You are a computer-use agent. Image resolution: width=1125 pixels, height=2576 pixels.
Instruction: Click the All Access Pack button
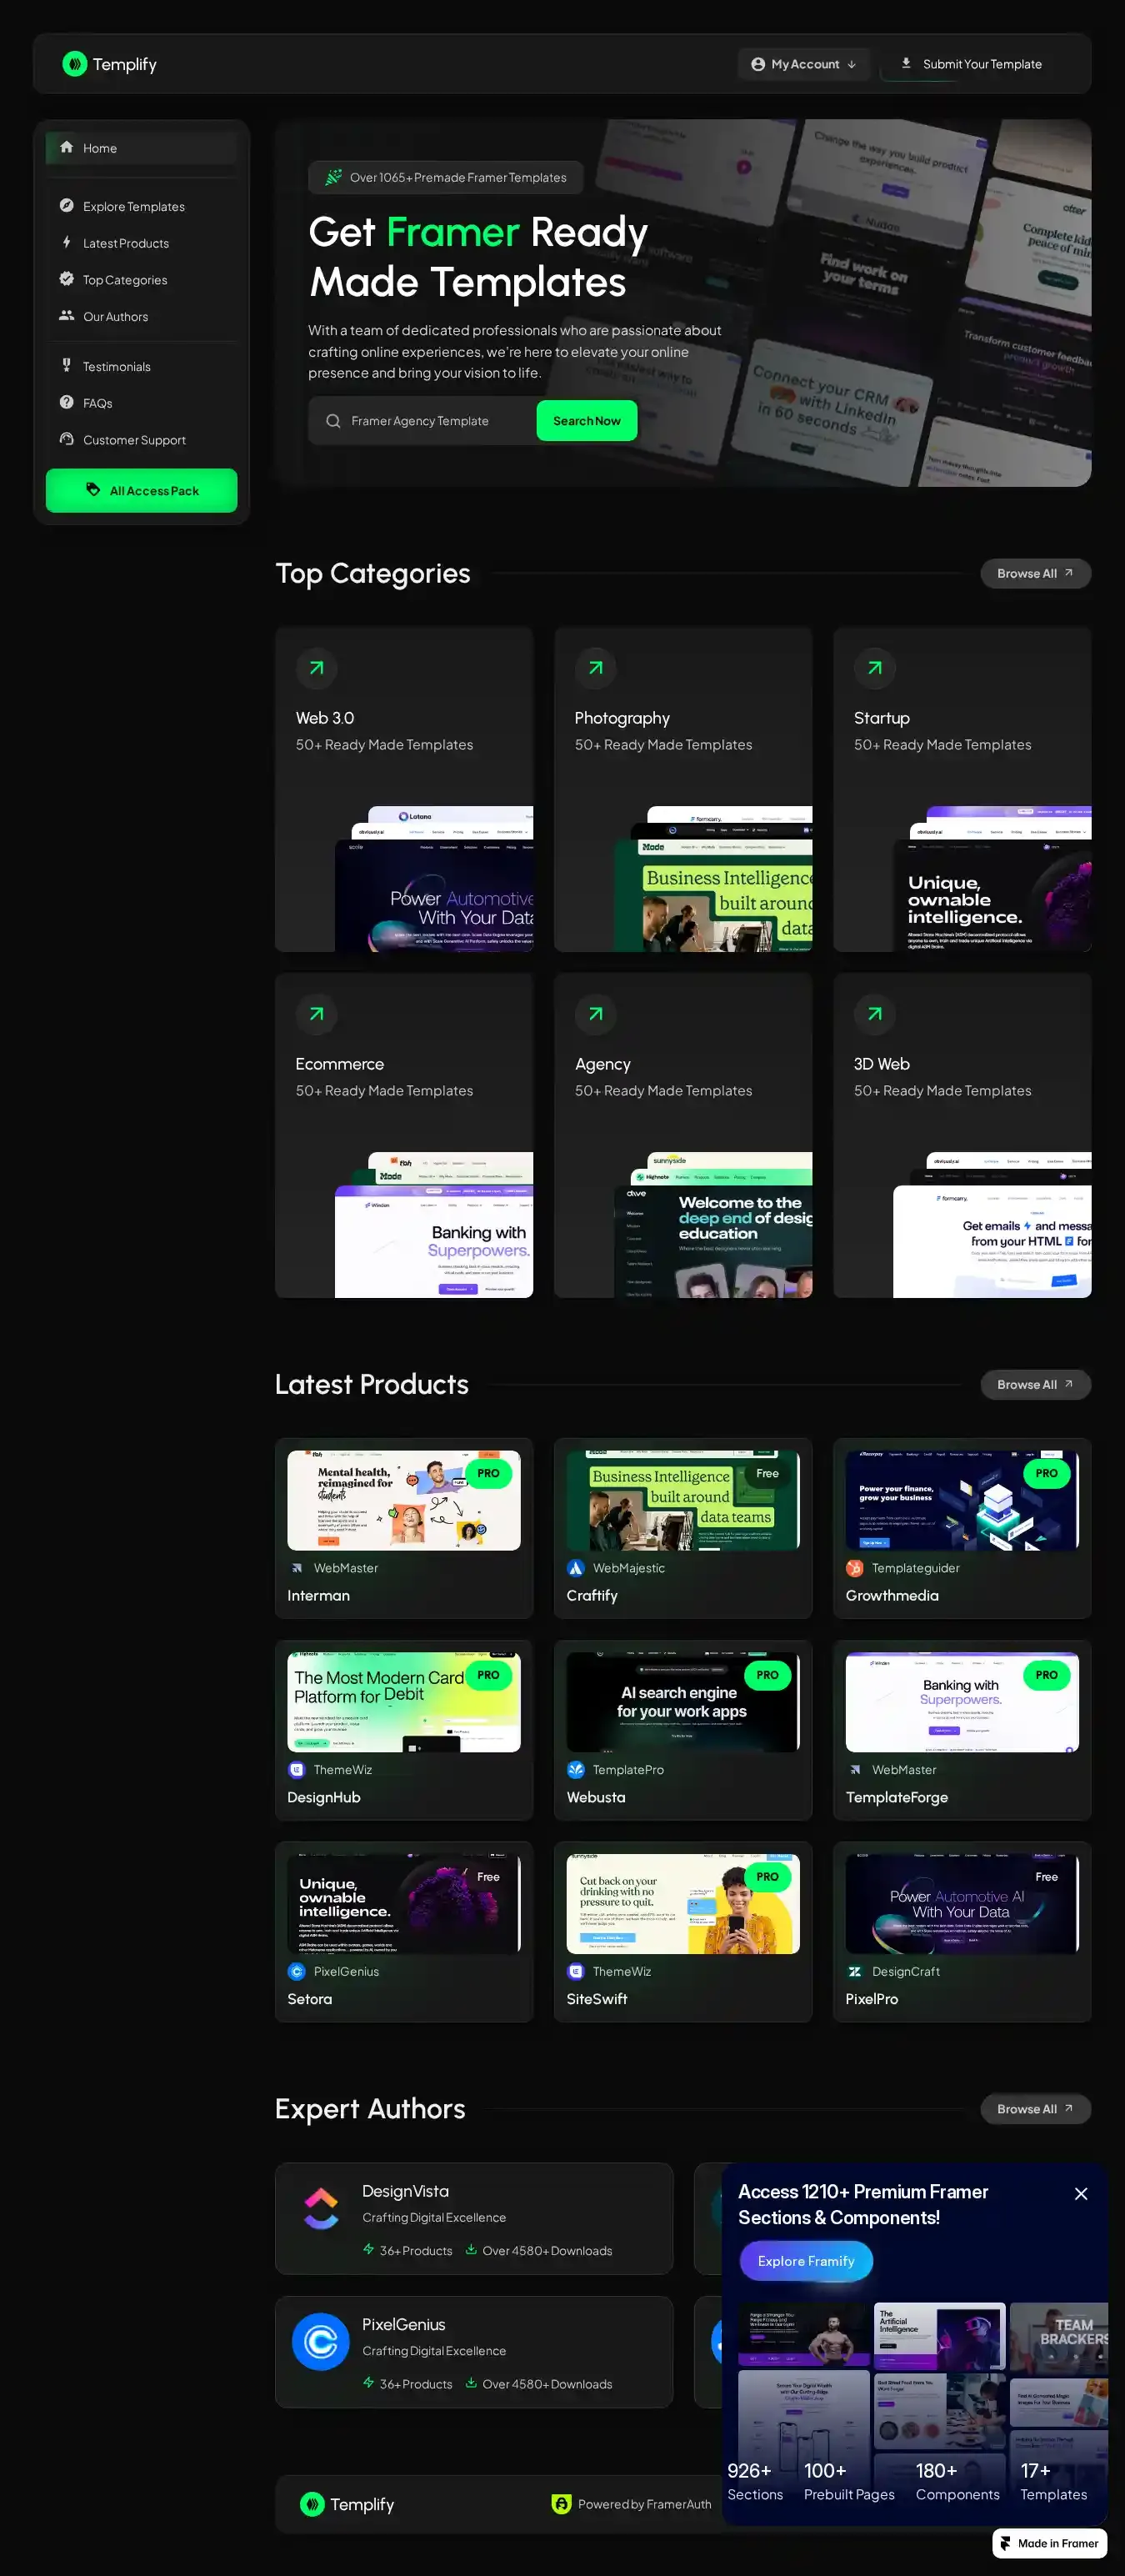[141, 490]
